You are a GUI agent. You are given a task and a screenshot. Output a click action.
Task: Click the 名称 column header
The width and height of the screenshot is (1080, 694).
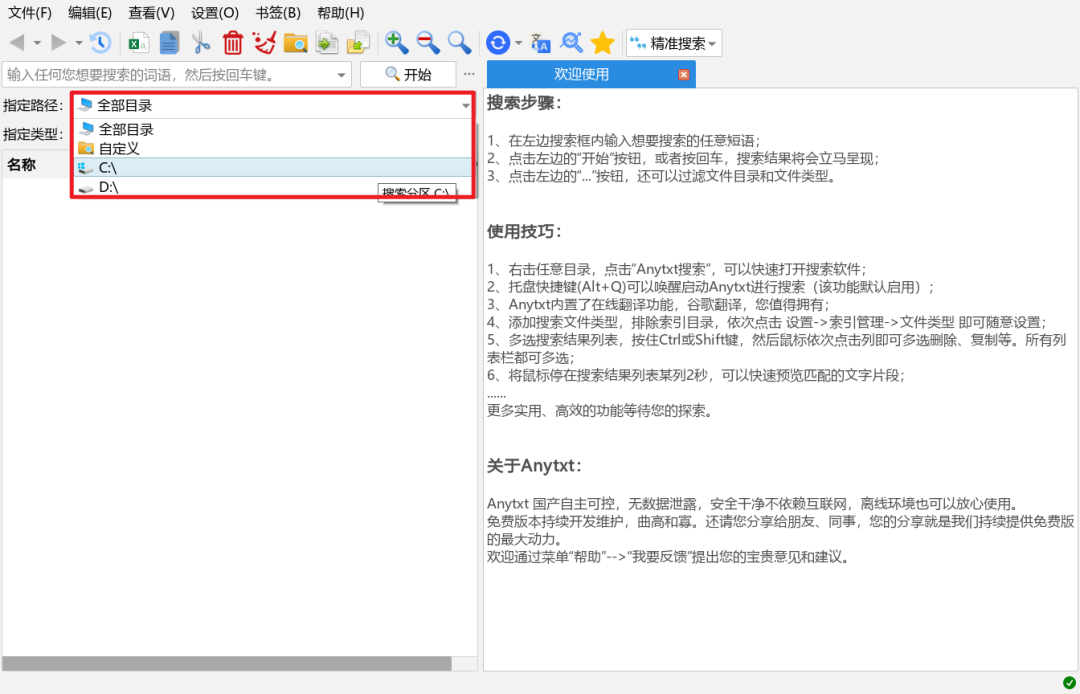tap(21, 165)
